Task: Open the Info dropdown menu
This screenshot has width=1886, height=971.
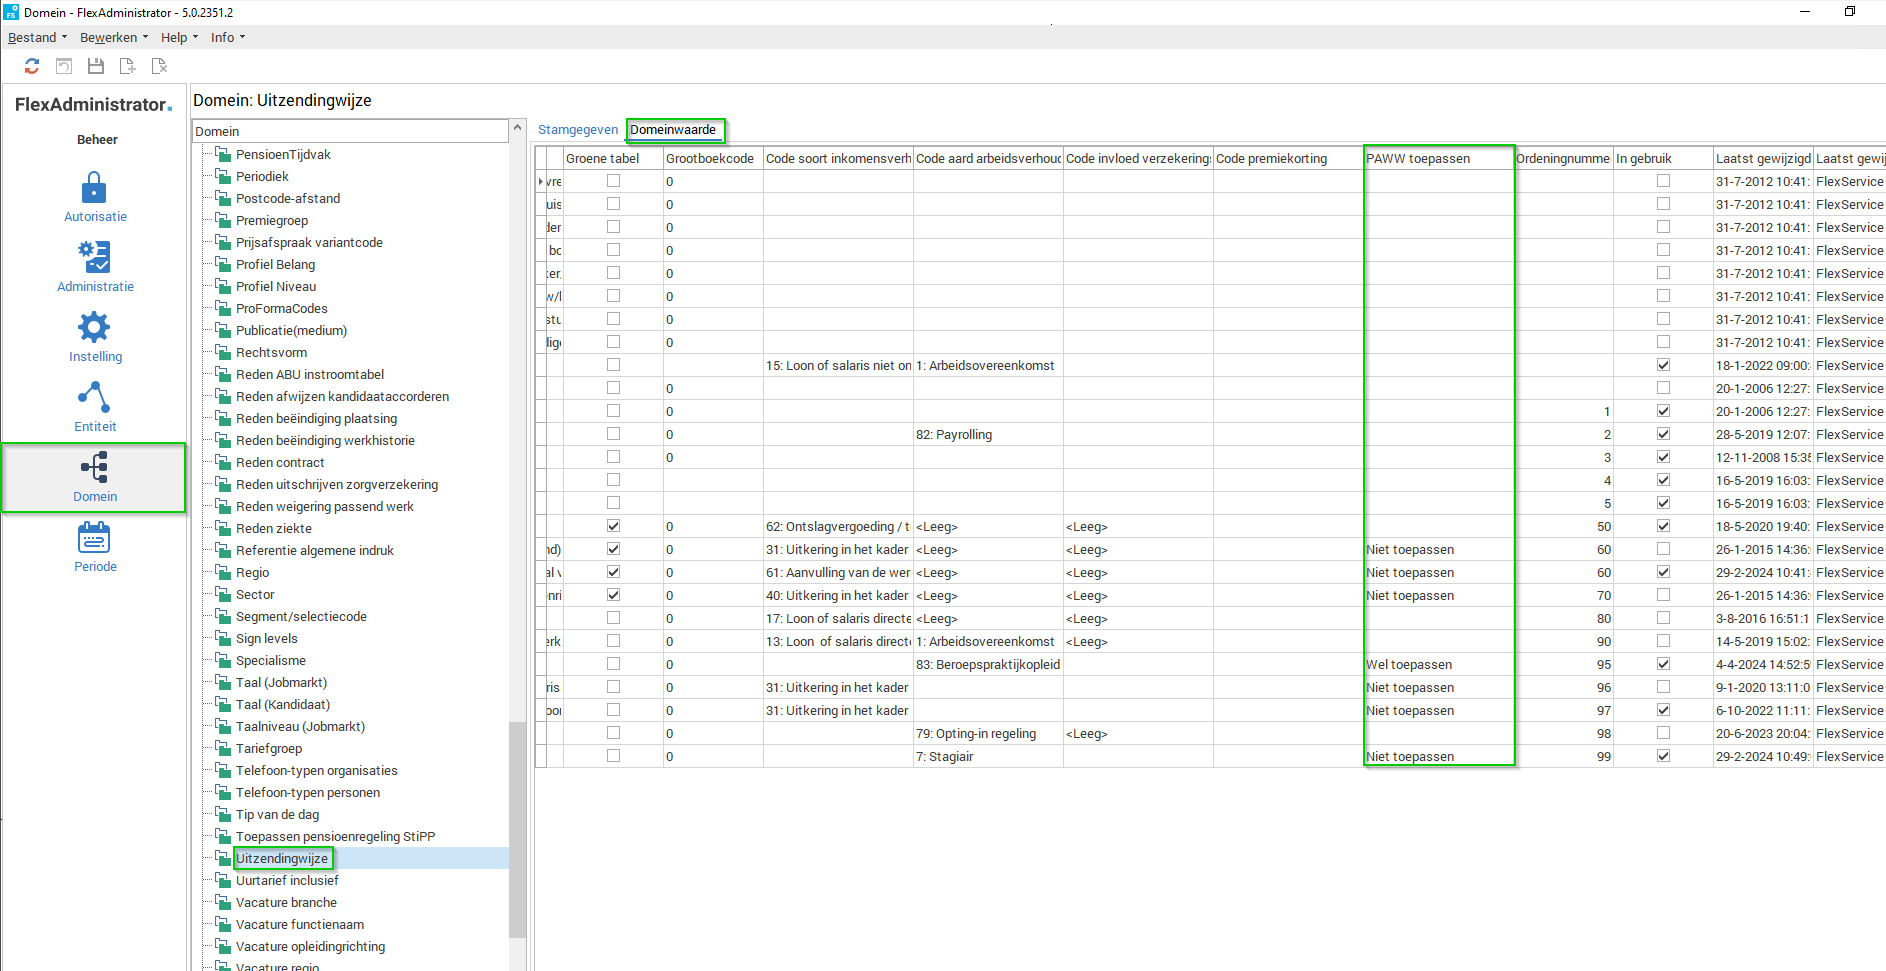Action: point(227,37)
